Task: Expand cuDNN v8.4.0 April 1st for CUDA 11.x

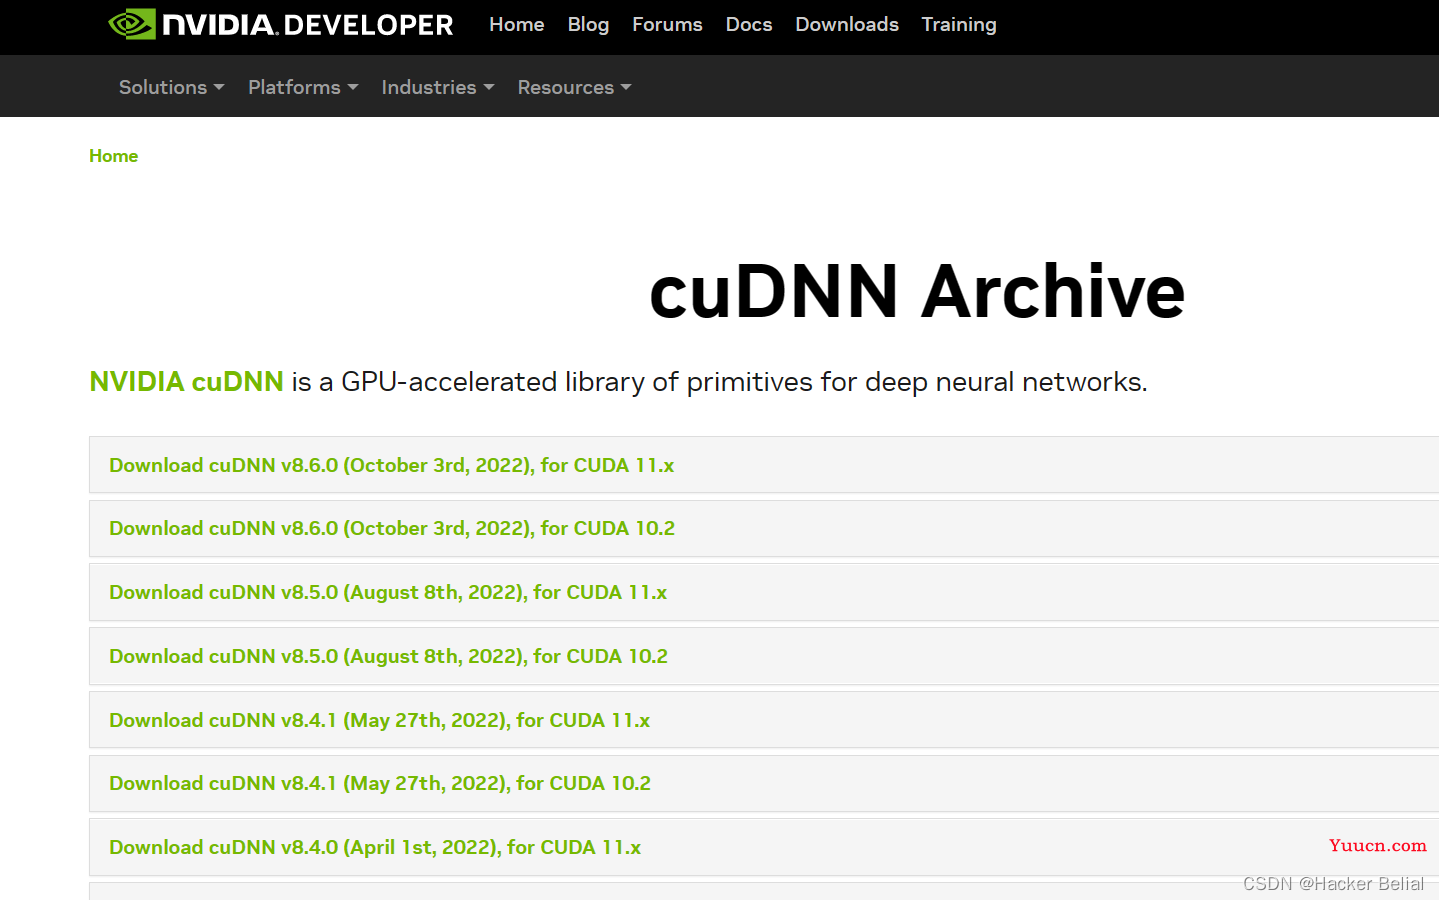Action: [764, 847]
